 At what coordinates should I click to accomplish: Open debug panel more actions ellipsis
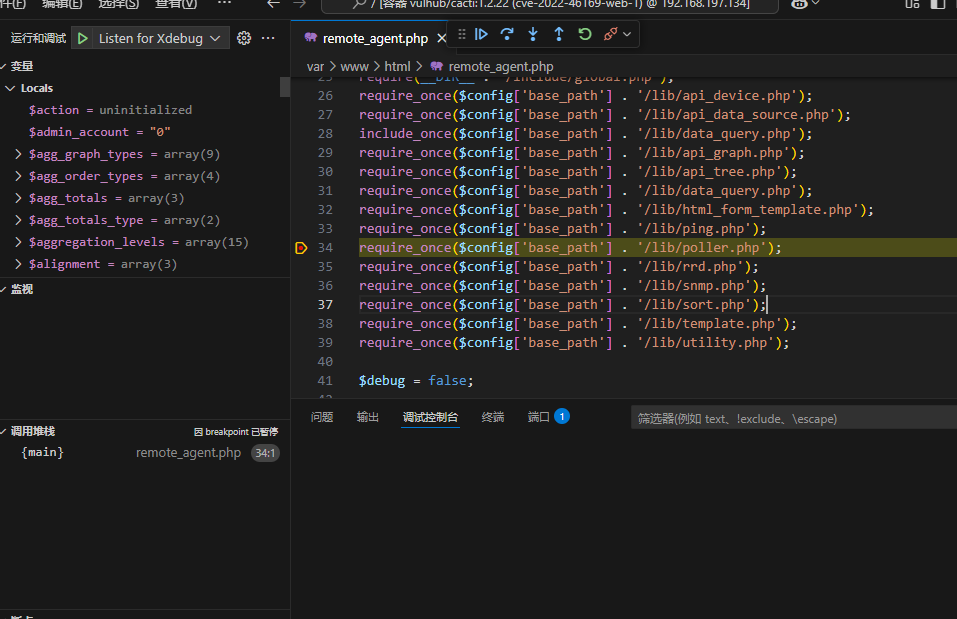coord(268,38)
